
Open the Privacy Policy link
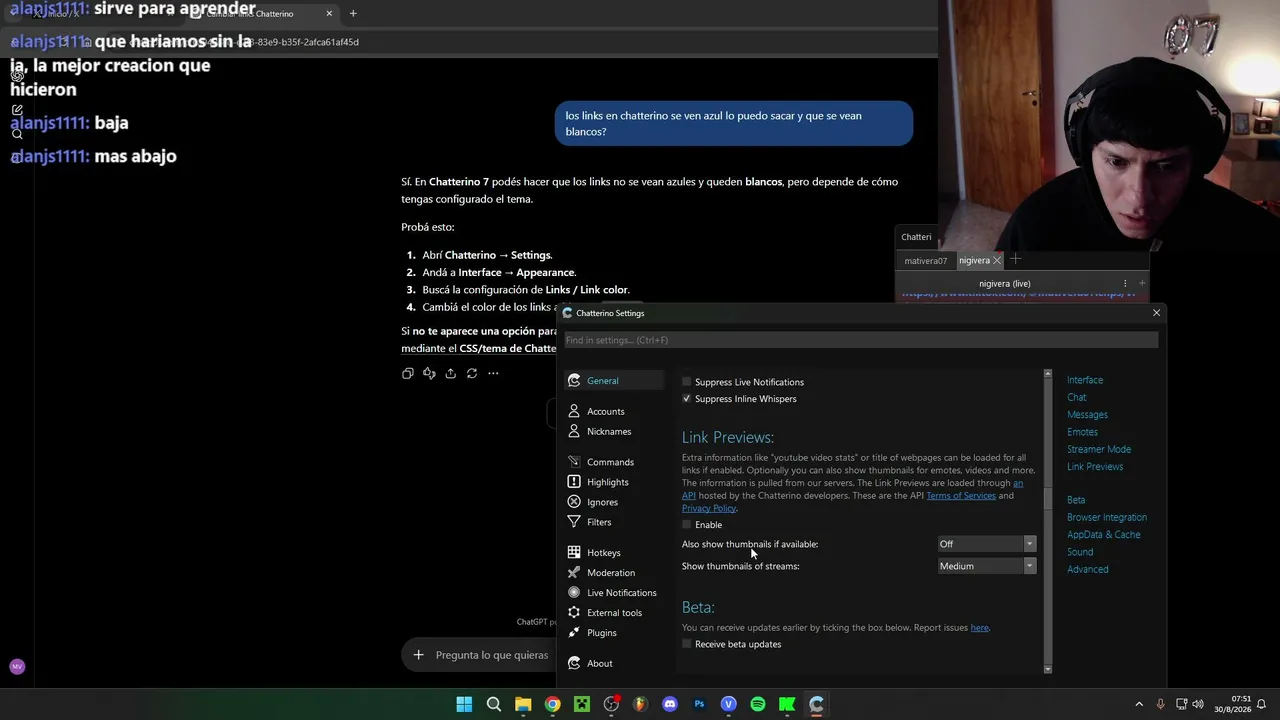(x=709, y=509)
